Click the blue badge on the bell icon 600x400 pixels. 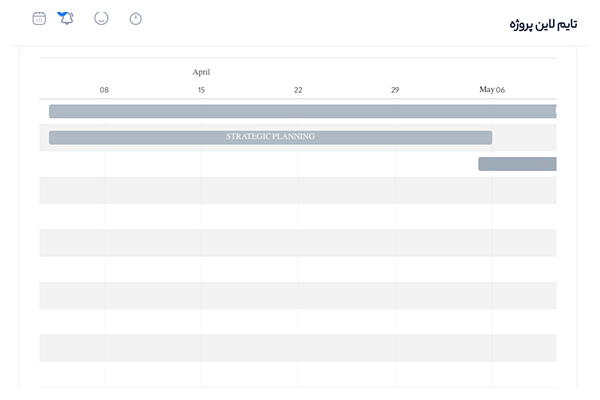click(62, 14)
